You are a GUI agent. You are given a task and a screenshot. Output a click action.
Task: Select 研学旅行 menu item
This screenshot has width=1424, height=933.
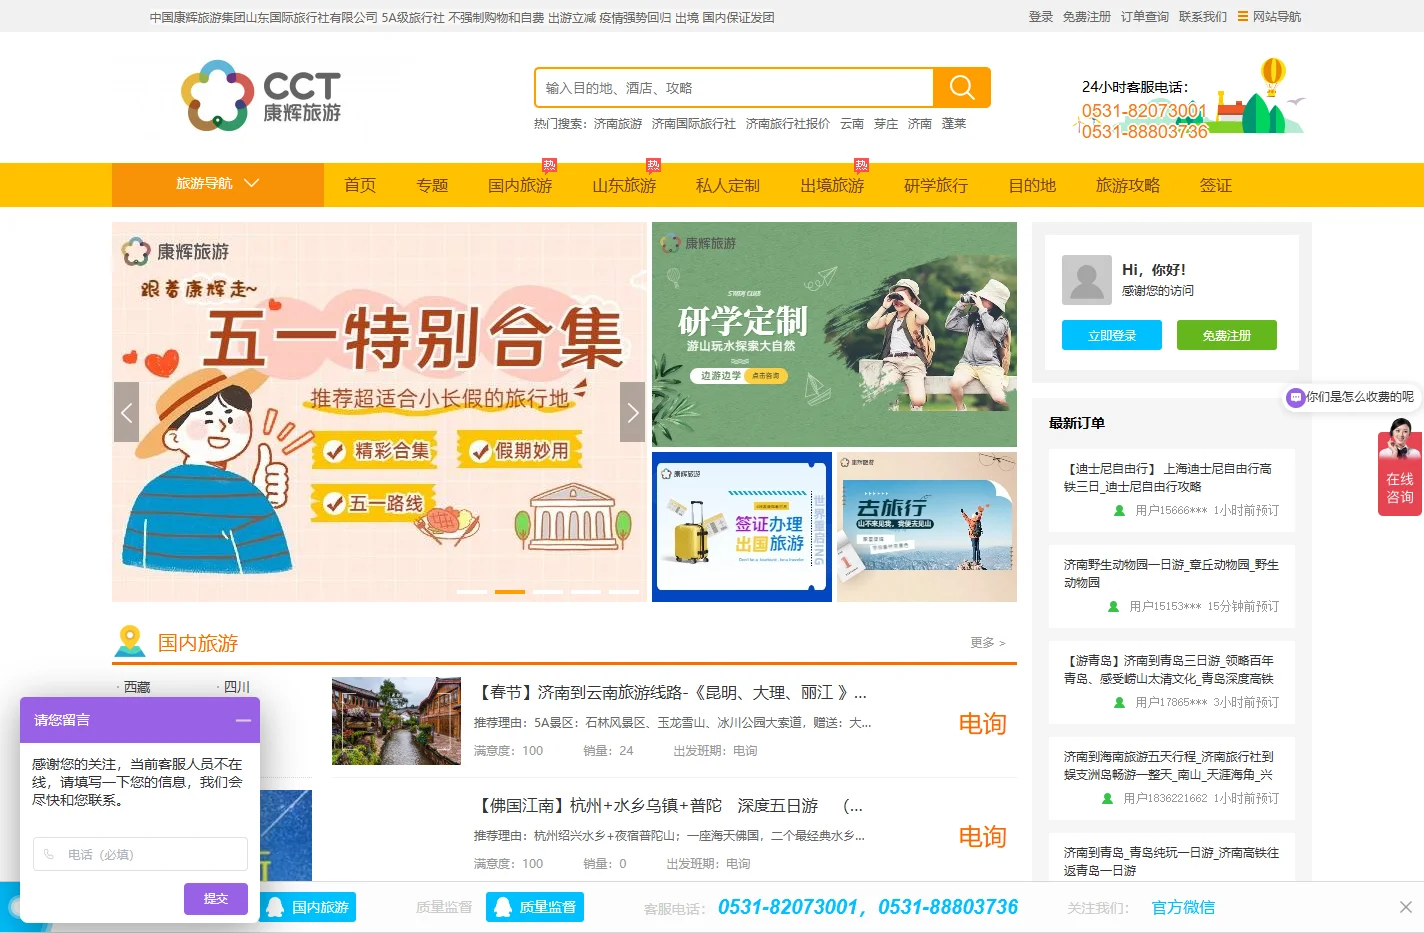(936, 185)
